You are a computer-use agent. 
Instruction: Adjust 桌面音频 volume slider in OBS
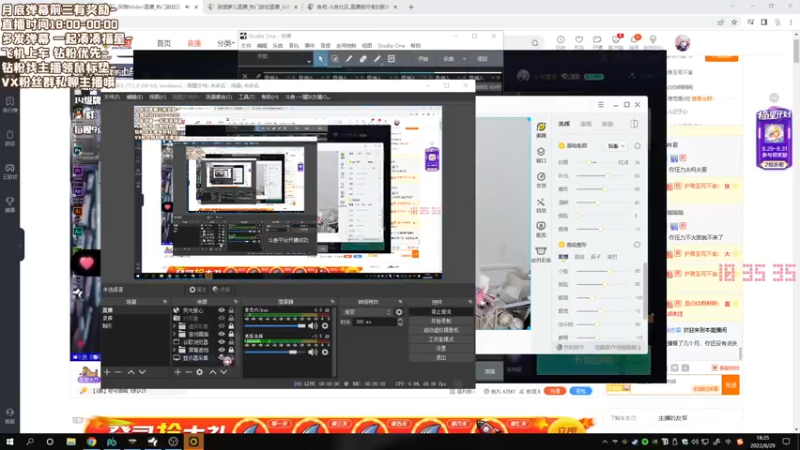pyautogui.click(x=276, y=352)
